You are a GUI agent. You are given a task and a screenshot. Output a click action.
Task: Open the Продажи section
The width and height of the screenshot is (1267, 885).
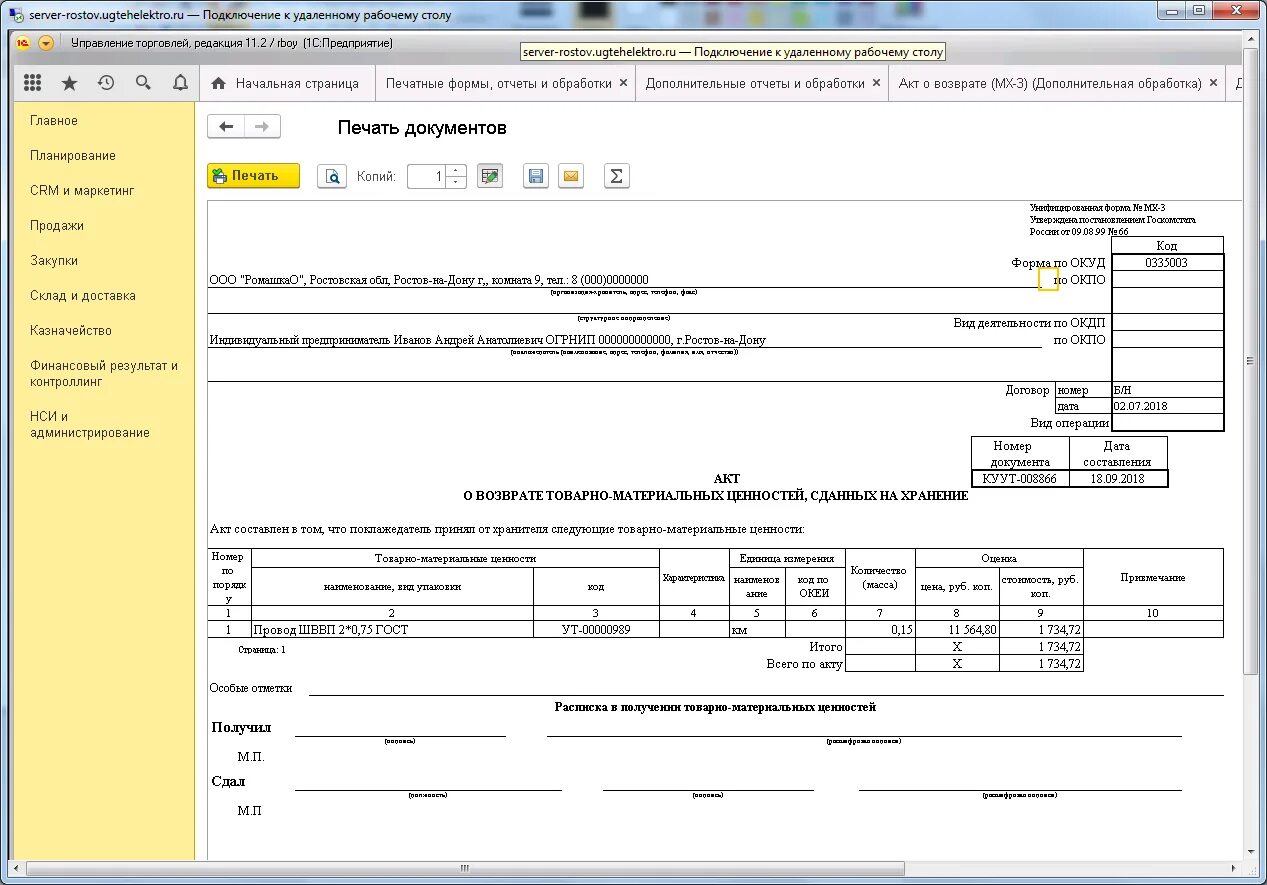click(57, 226)
